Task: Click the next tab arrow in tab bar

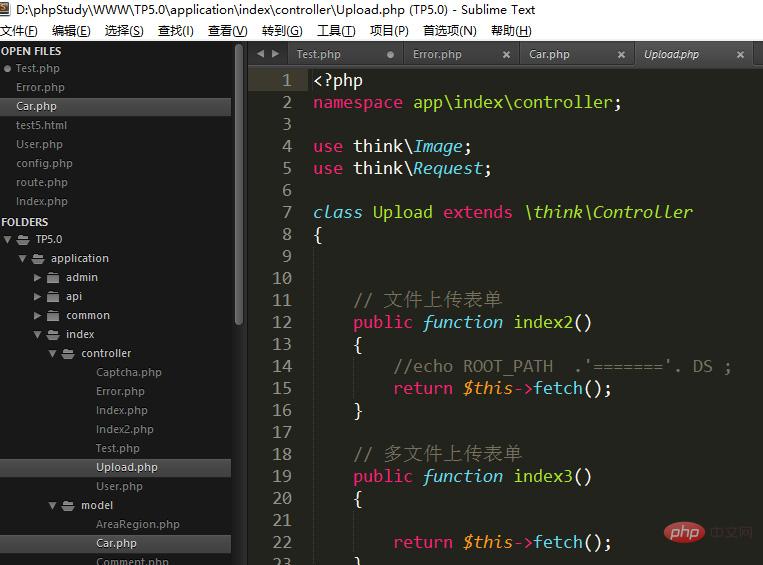Action: click(275, 54)
